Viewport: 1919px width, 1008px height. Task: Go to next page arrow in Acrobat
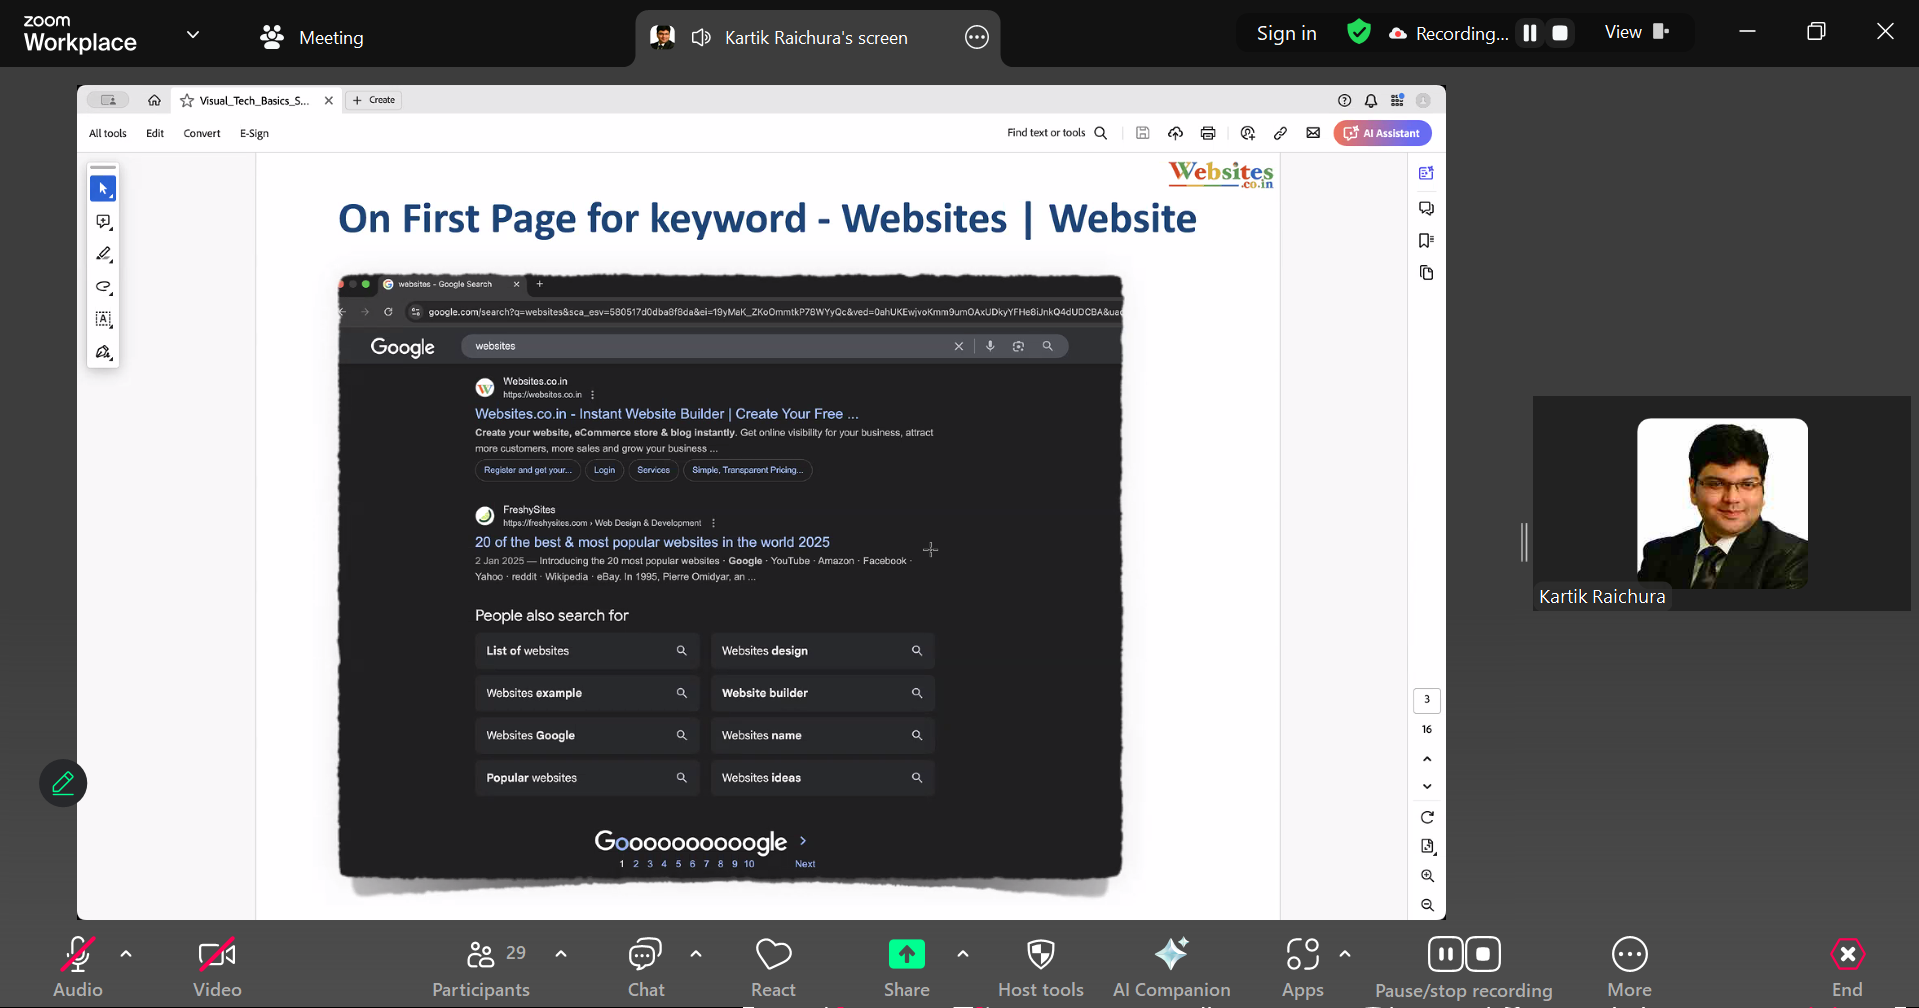pos(1427,786)
